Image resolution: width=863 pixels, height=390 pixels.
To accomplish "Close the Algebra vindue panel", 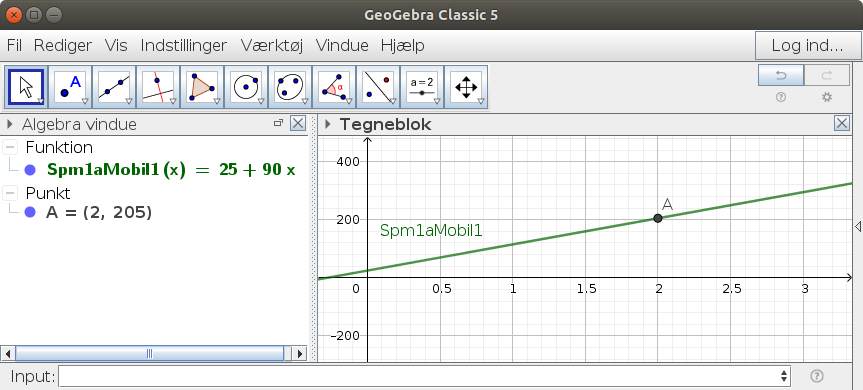I will pyautogui.click(x=298, y=123).
